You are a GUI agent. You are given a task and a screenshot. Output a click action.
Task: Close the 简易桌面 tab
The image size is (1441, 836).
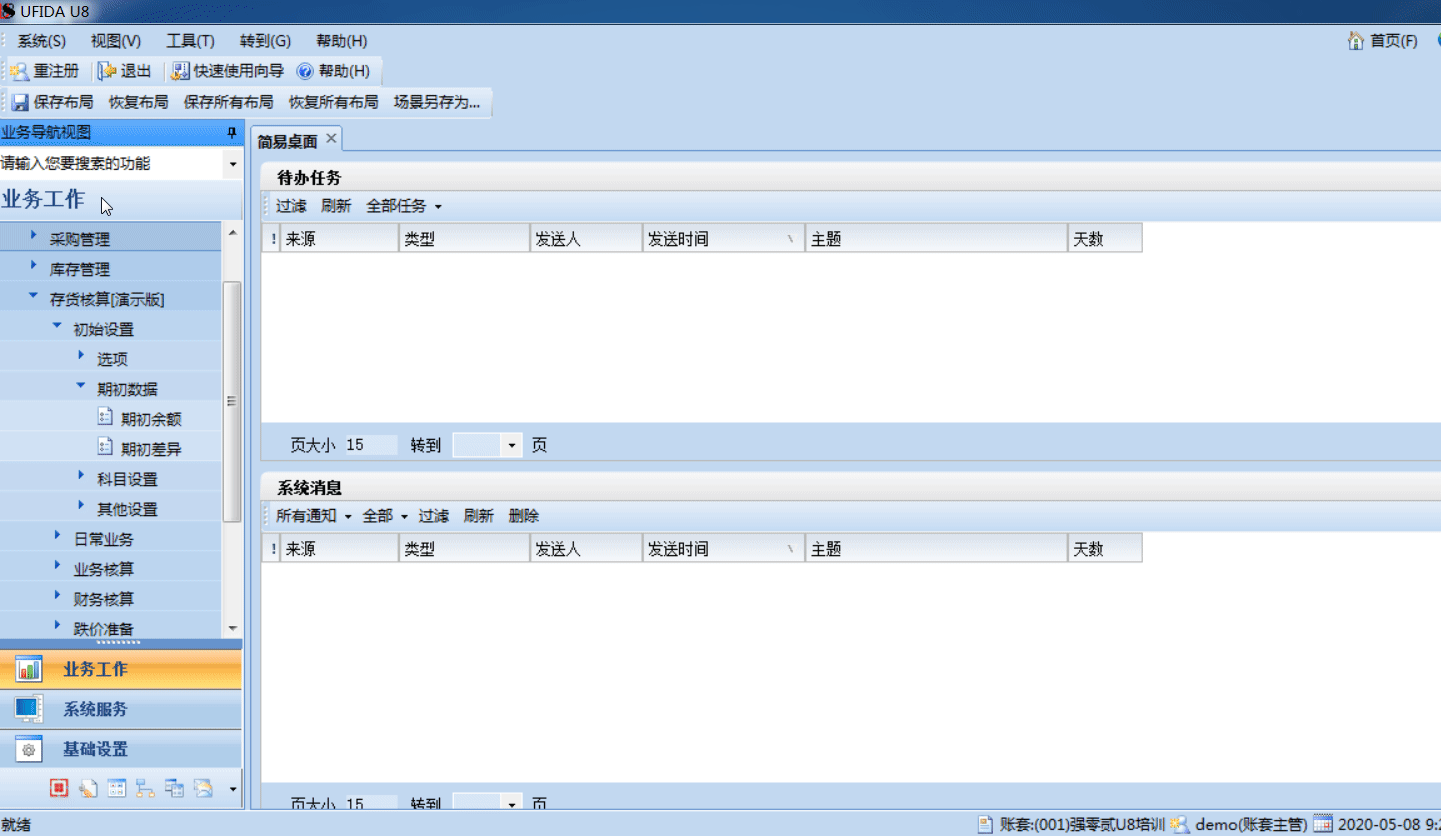pyautogui.click(x=332, y=138)
